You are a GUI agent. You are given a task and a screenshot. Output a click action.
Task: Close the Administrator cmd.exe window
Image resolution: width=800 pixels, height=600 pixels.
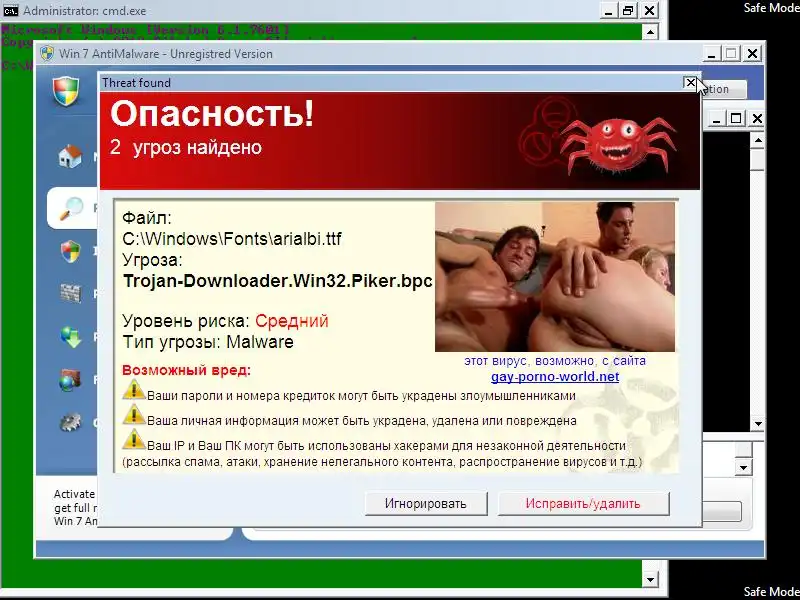(649, 11)
